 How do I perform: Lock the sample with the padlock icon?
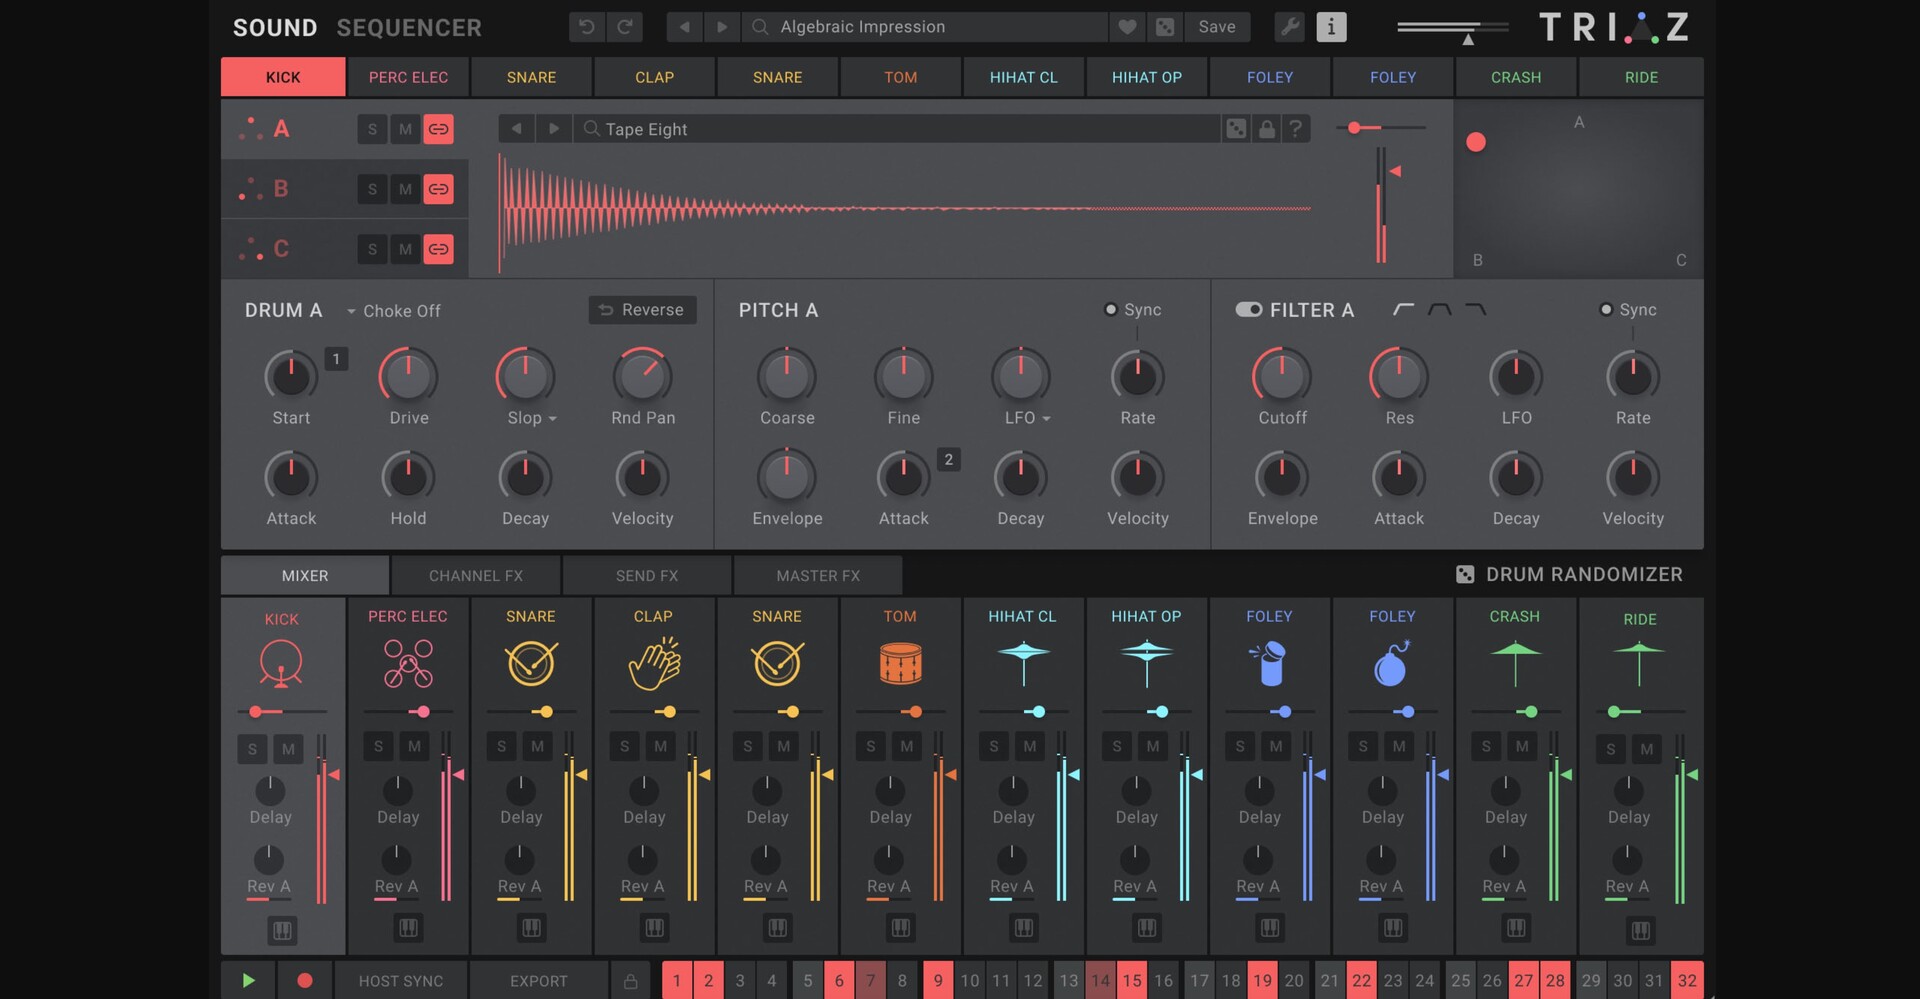coord(1266,129)
